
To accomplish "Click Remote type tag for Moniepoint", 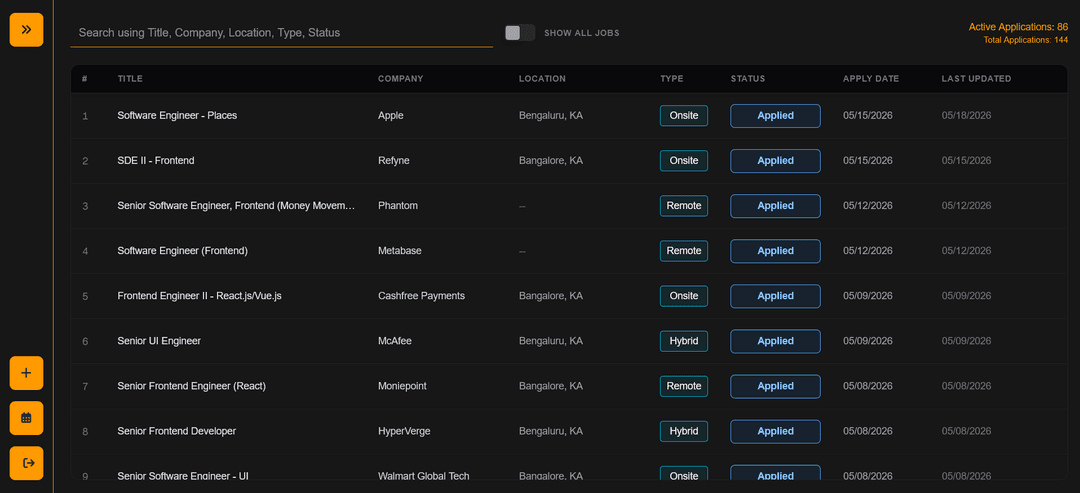I will 684,386.
